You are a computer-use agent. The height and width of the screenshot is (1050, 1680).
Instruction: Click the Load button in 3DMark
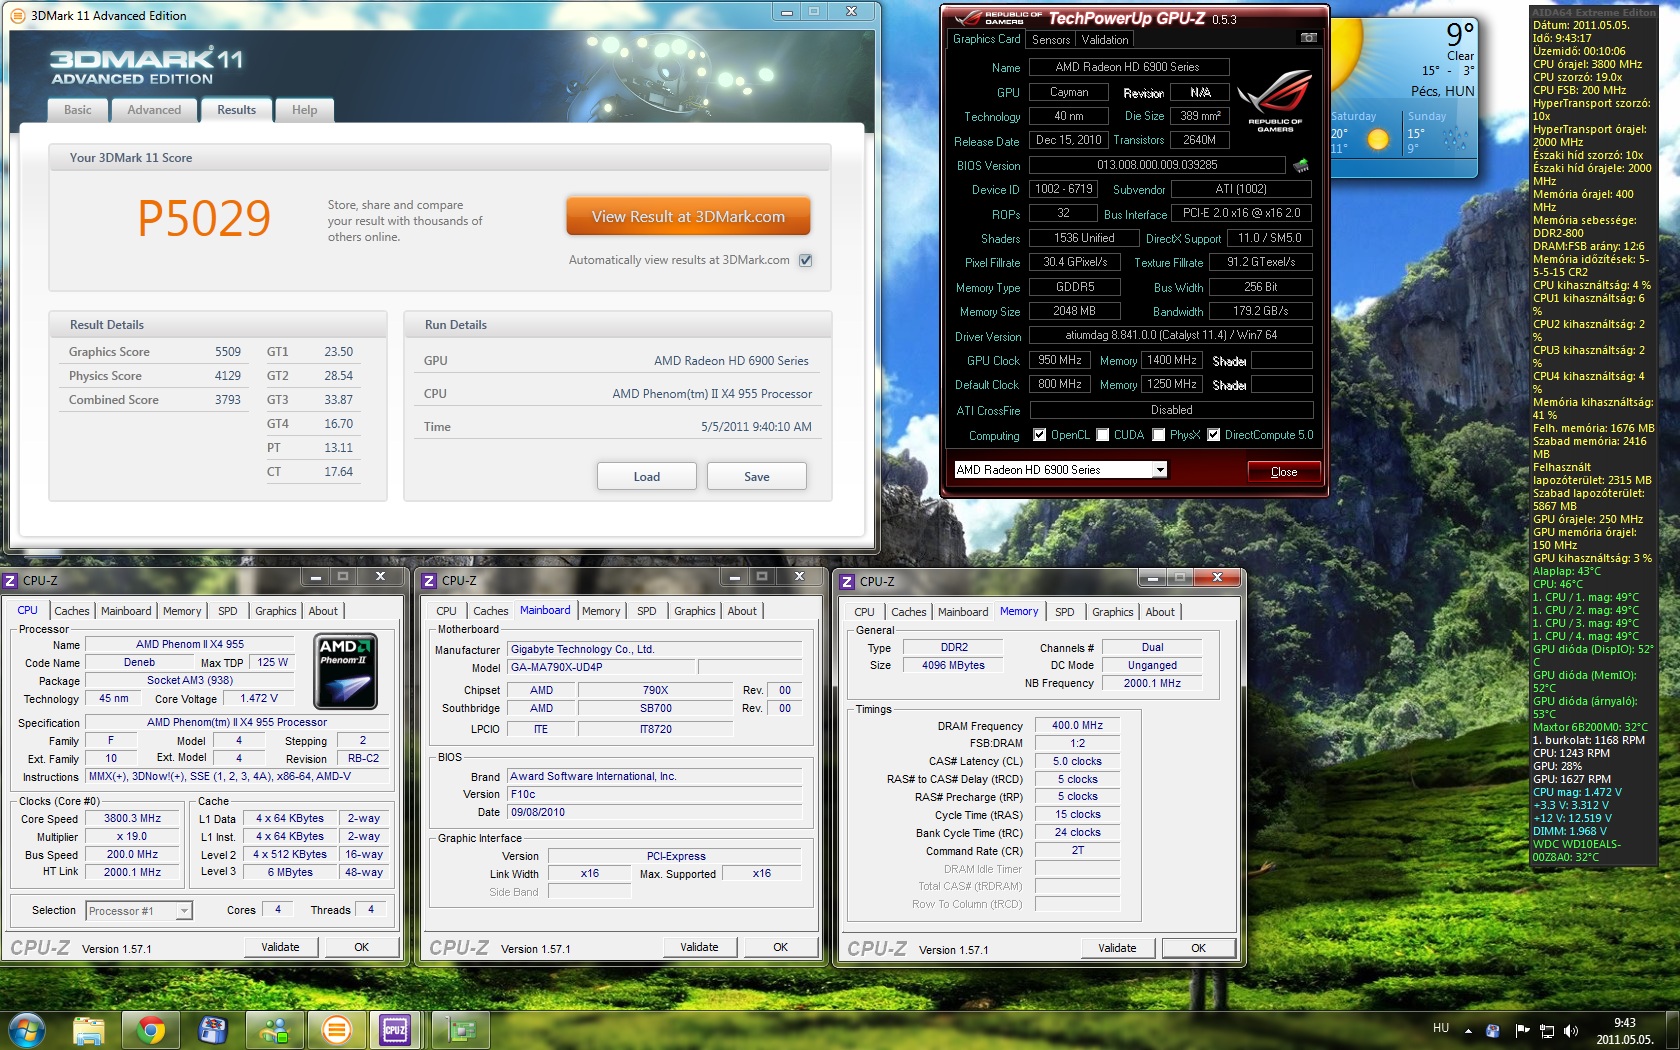point(647,477)
